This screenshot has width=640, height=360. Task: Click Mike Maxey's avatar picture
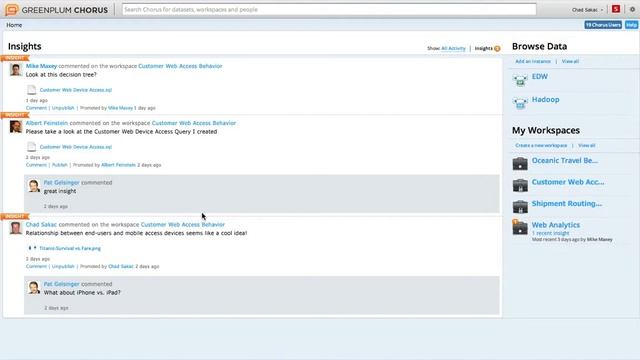tap(16, 69)
